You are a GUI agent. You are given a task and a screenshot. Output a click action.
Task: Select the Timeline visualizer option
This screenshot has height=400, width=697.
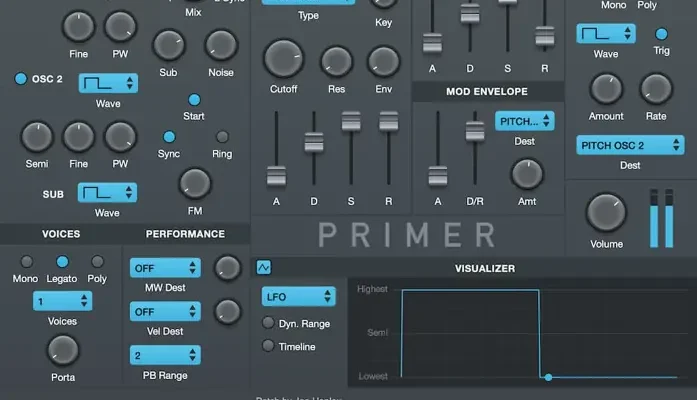268,346
